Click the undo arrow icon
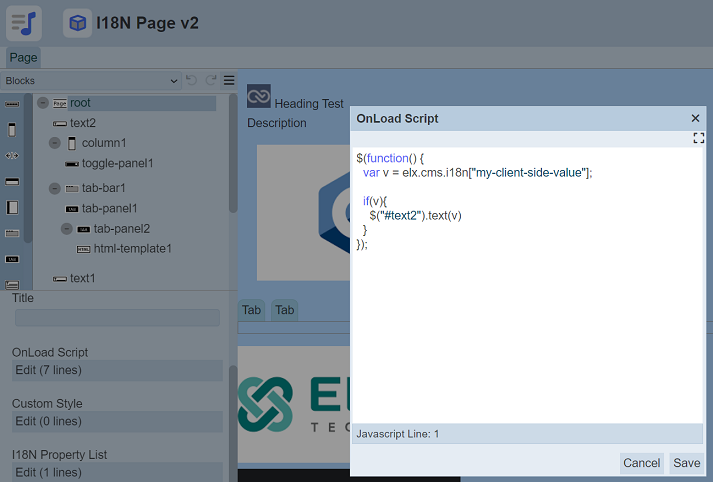The image size is (713, 482). point(191,80)
